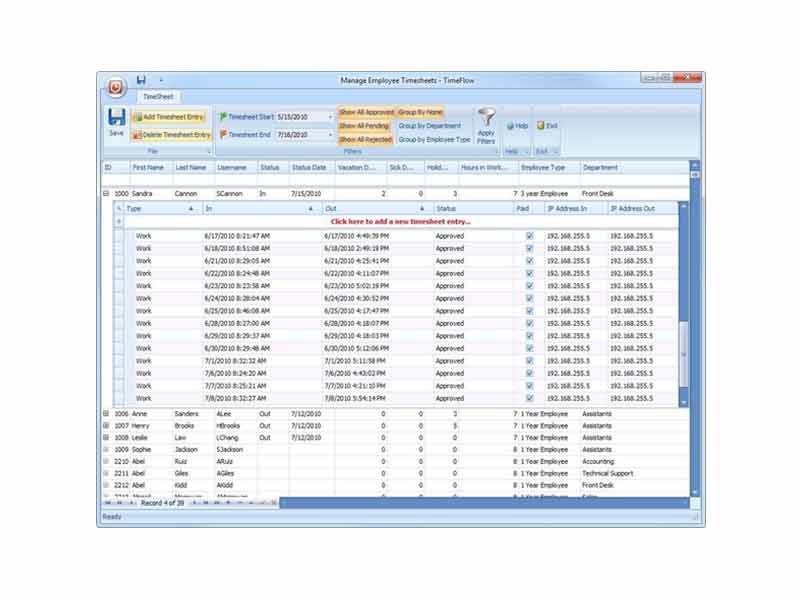Toggle Paid checkbox for 6/21/2010 entry
This screenshot has width=800, height=600.
(x=530, y=261)
